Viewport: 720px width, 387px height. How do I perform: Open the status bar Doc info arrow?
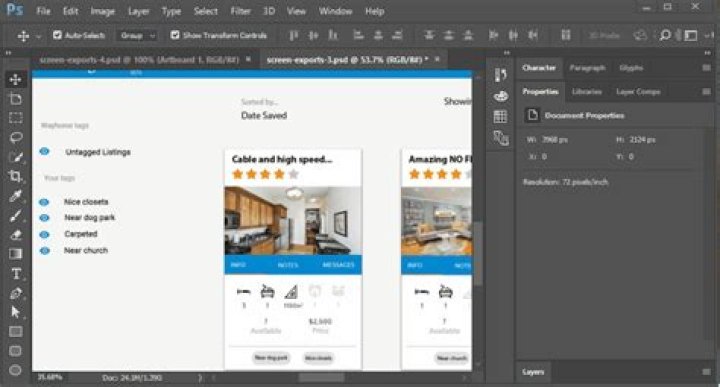200,378
